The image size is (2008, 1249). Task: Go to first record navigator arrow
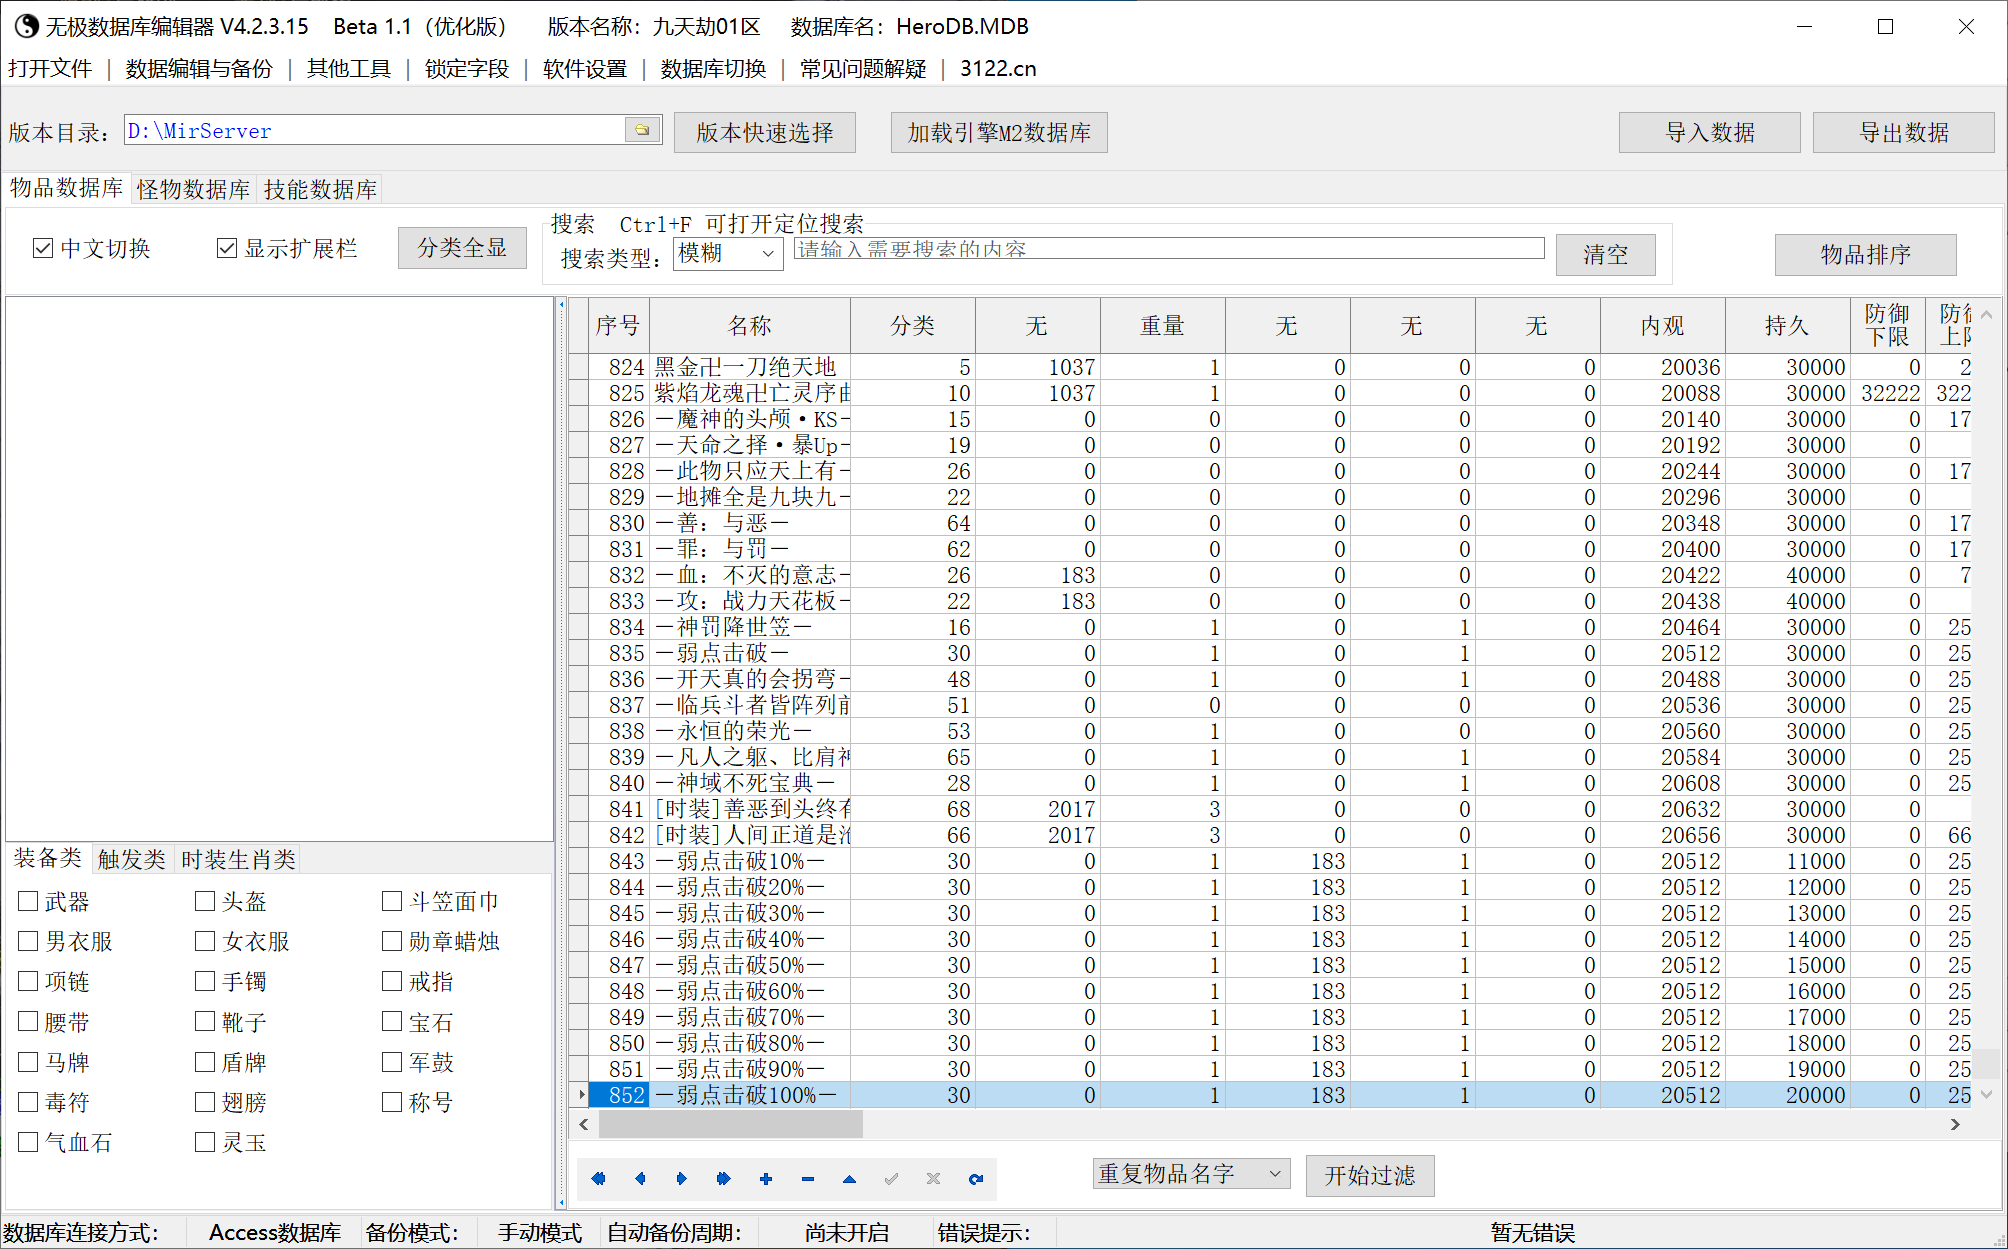pos(598,1178)
